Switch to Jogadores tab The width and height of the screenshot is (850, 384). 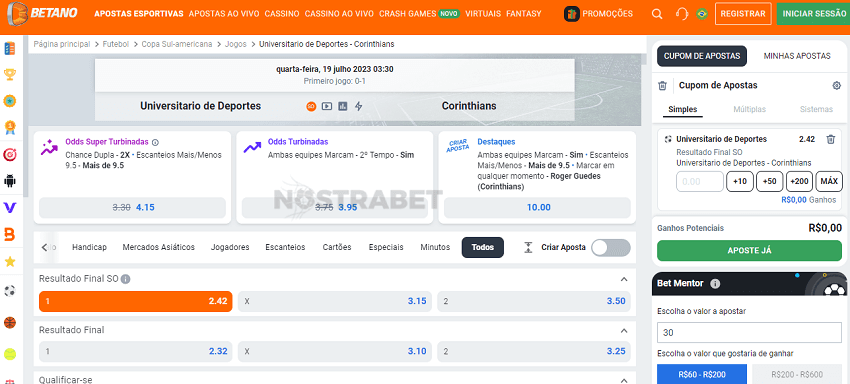click(230, 247)
